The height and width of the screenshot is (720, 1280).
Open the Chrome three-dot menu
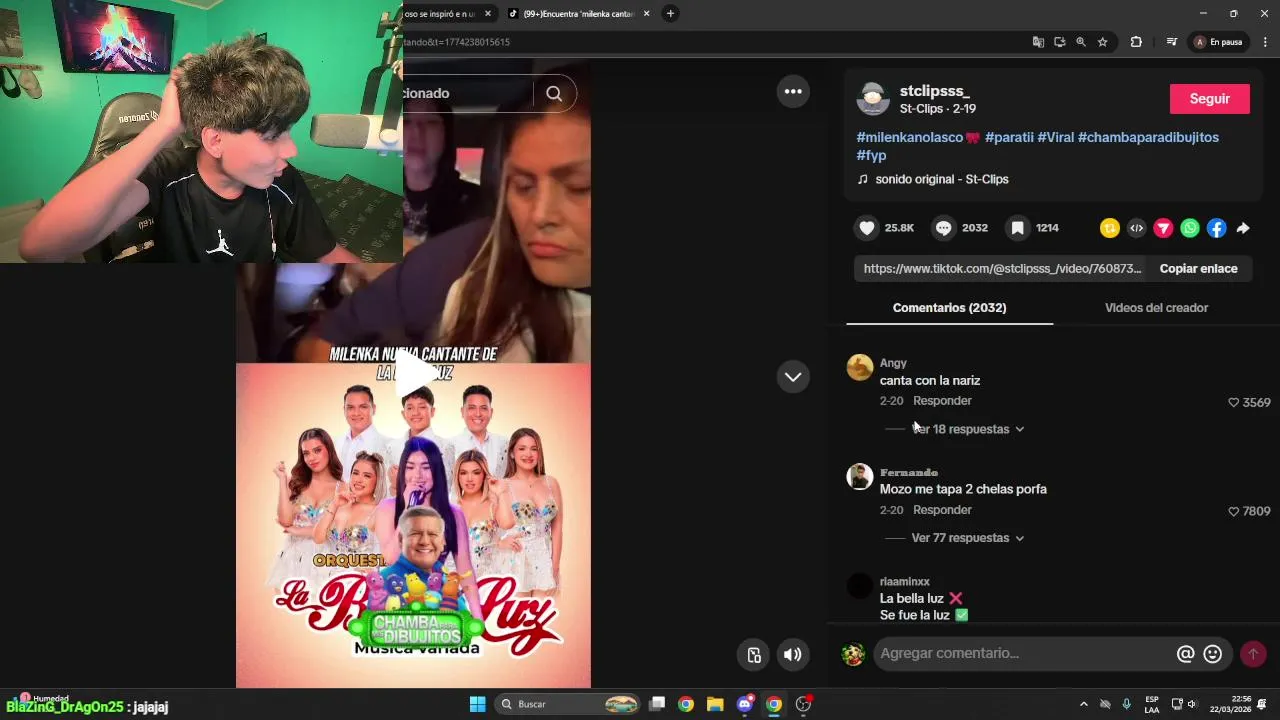point(1265,42)
